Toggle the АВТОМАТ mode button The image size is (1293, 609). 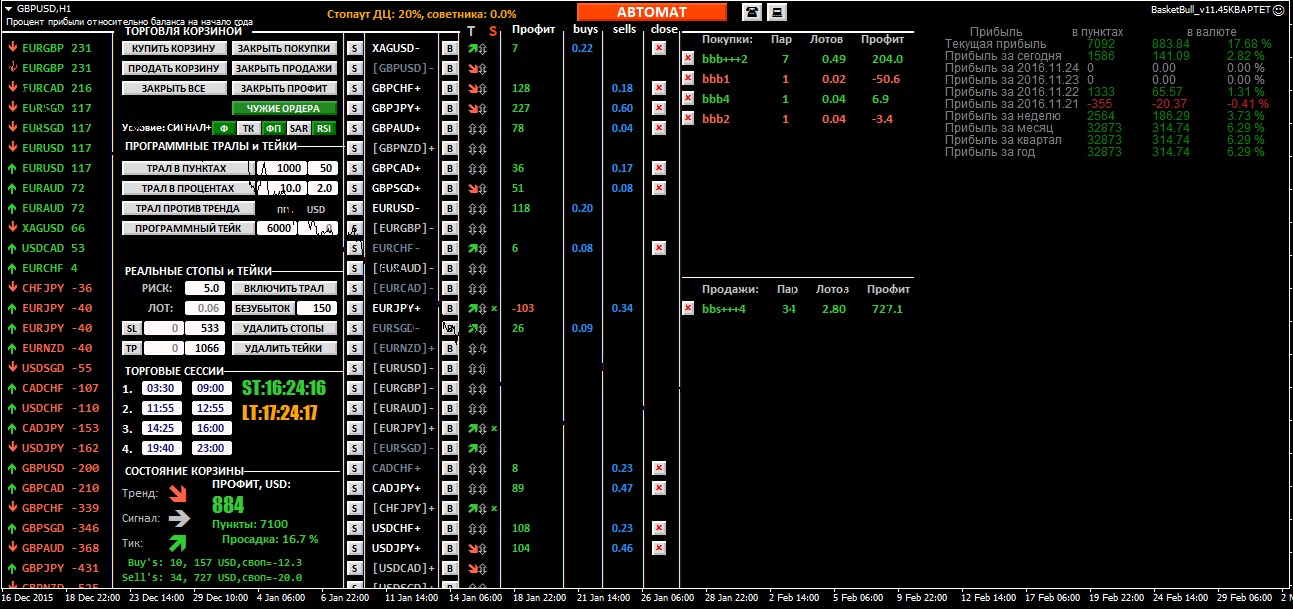[652, 12]
